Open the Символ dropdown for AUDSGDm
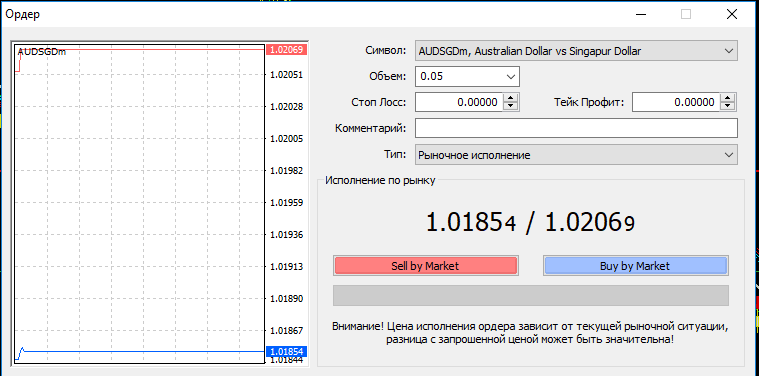The image size is (759, 376). point(576,51)
